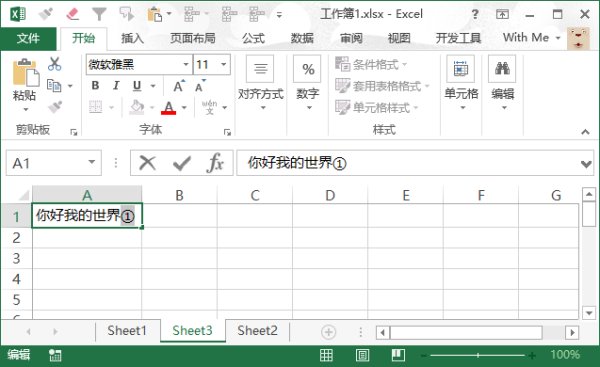Open the 文件 File tab

(28, 38)
